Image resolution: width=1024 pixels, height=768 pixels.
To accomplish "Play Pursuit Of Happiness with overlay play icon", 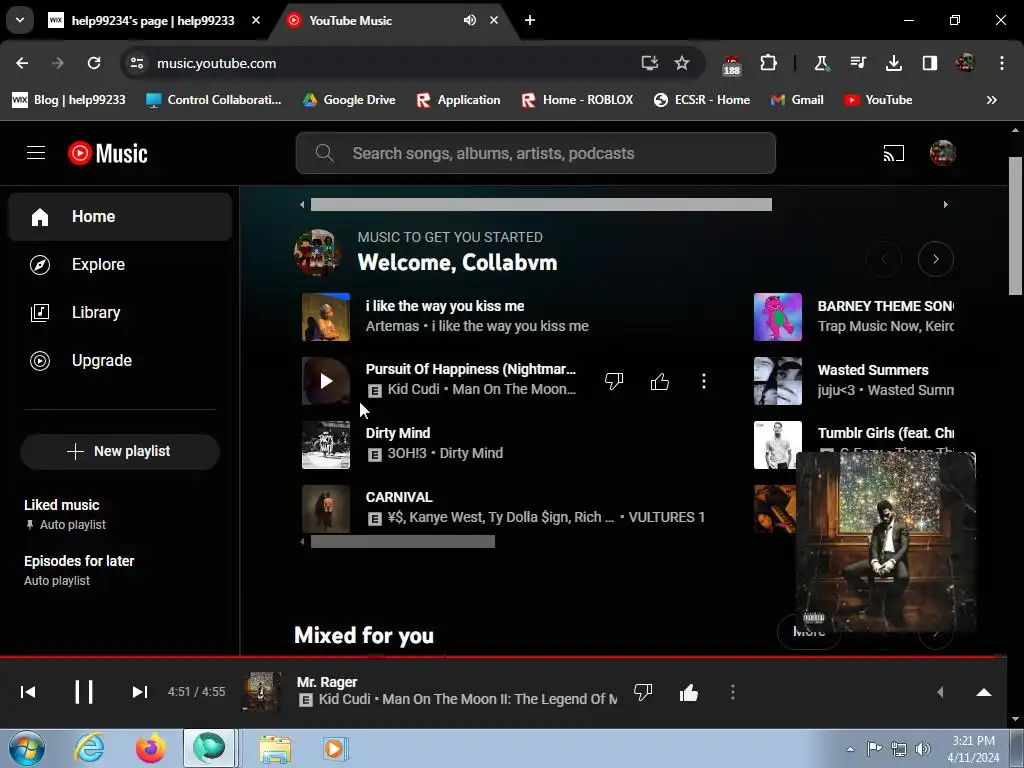I will (x=326, y=381).
